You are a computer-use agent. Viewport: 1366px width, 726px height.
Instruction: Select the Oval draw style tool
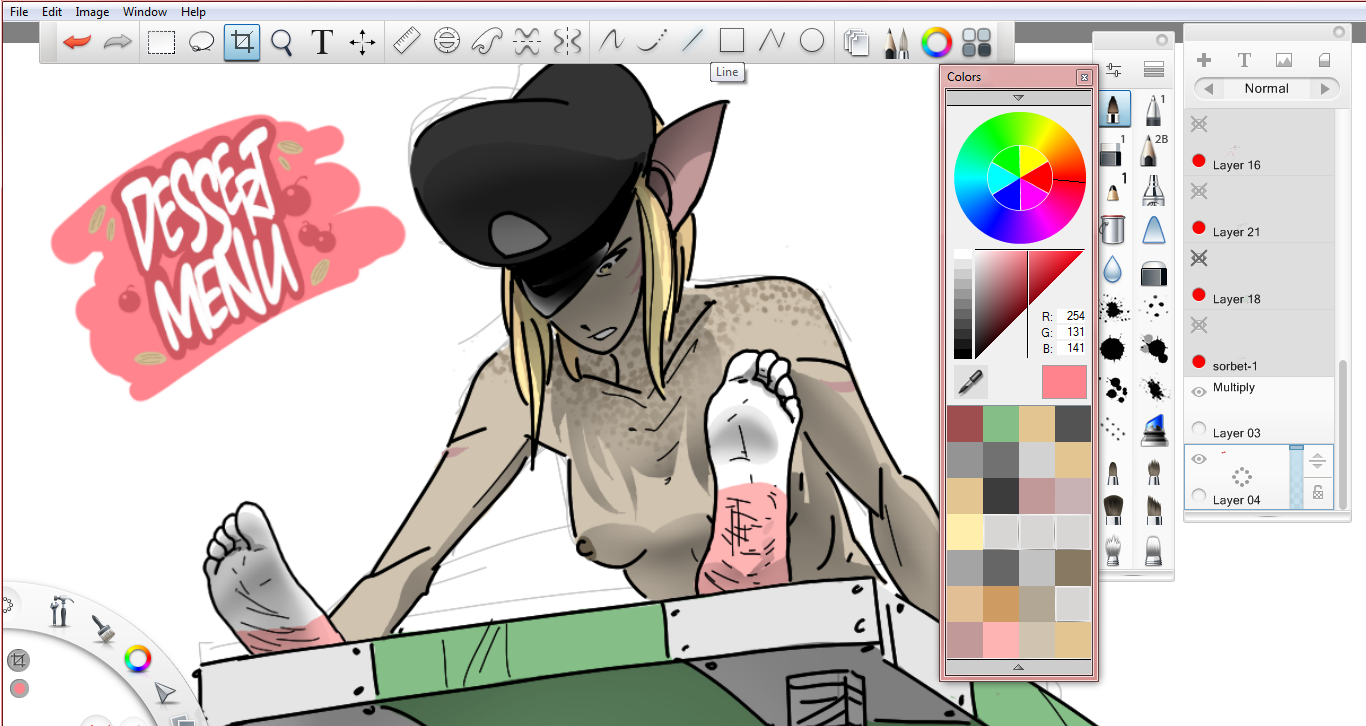click(x=812, y=41)
